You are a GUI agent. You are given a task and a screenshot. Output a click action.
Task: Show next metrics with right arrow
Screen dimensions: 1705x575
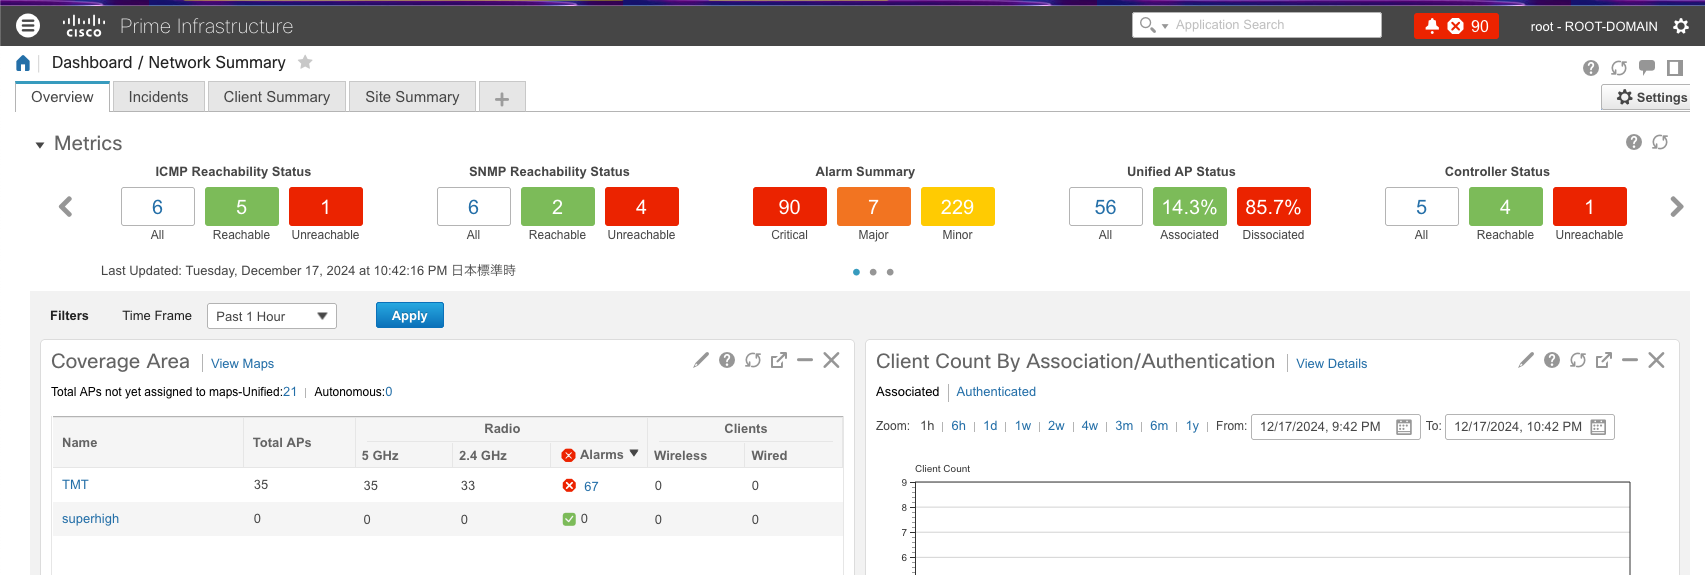click(1677, 207)
